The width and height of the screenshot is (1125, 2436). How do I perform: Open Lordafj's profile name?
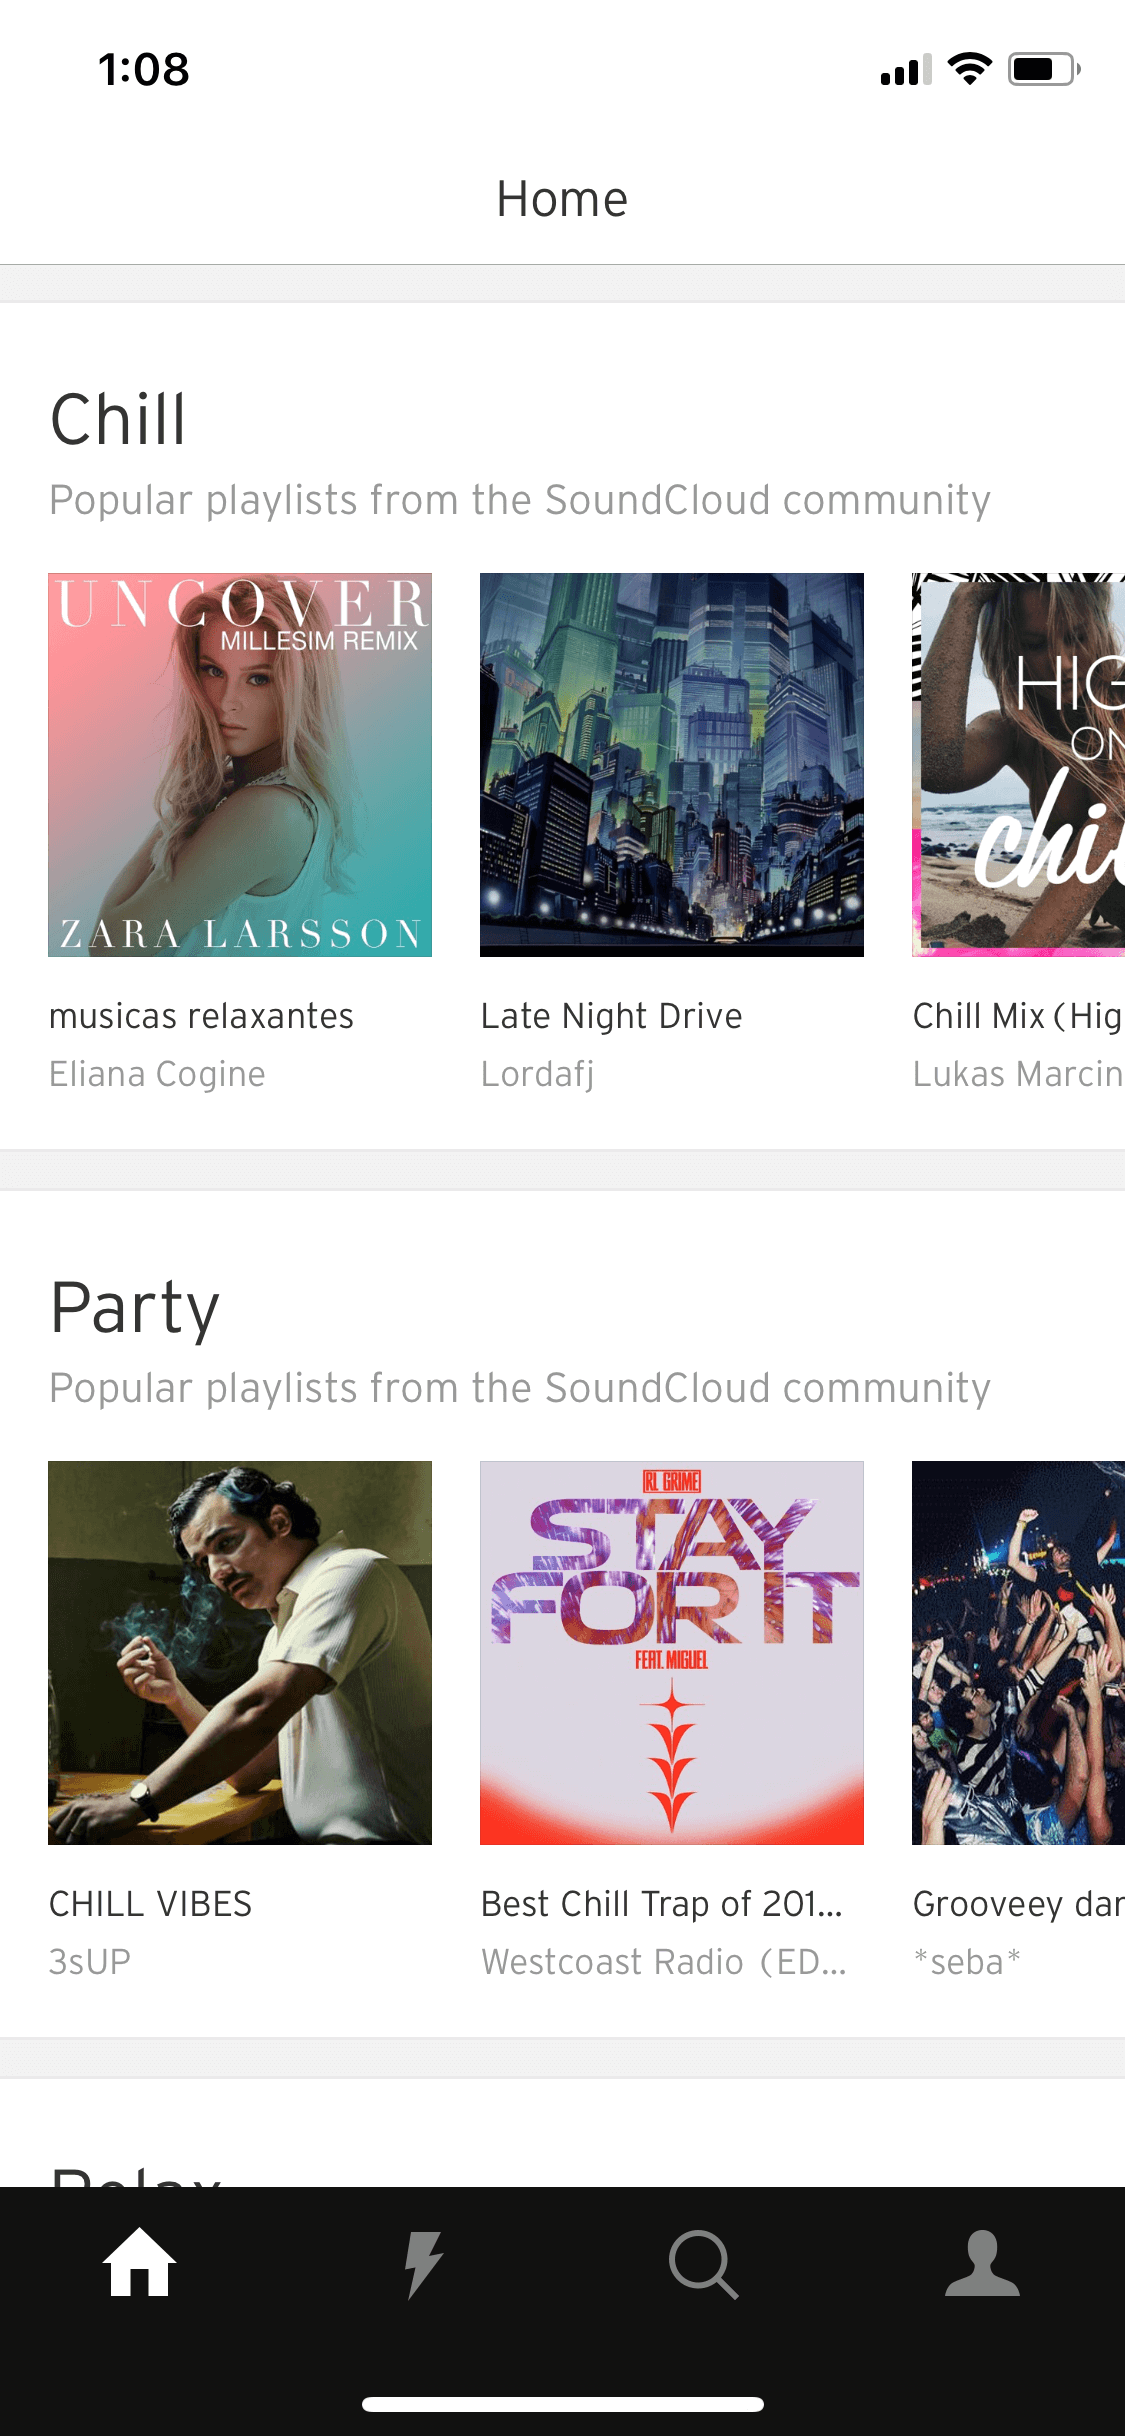coord(538,1075)
